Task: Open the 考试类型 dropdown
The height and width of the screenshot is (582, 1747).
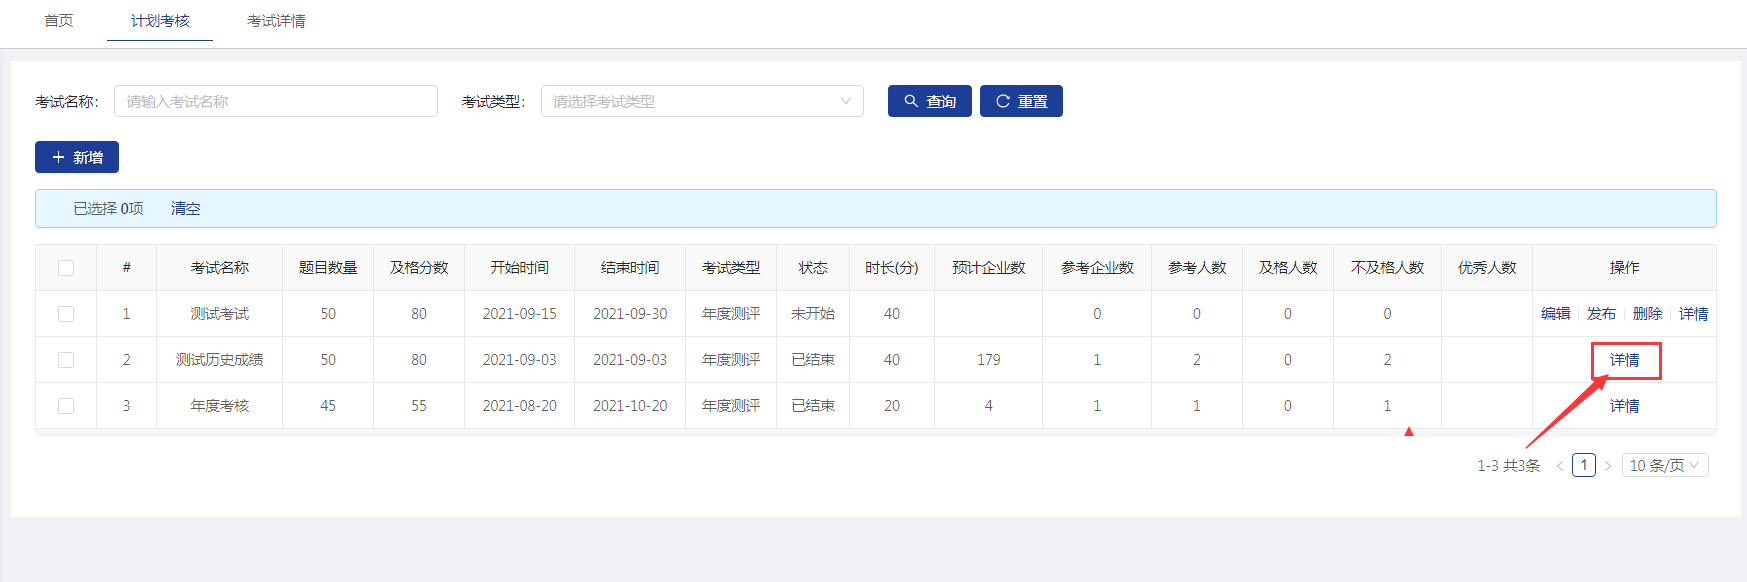Action: 701,101
